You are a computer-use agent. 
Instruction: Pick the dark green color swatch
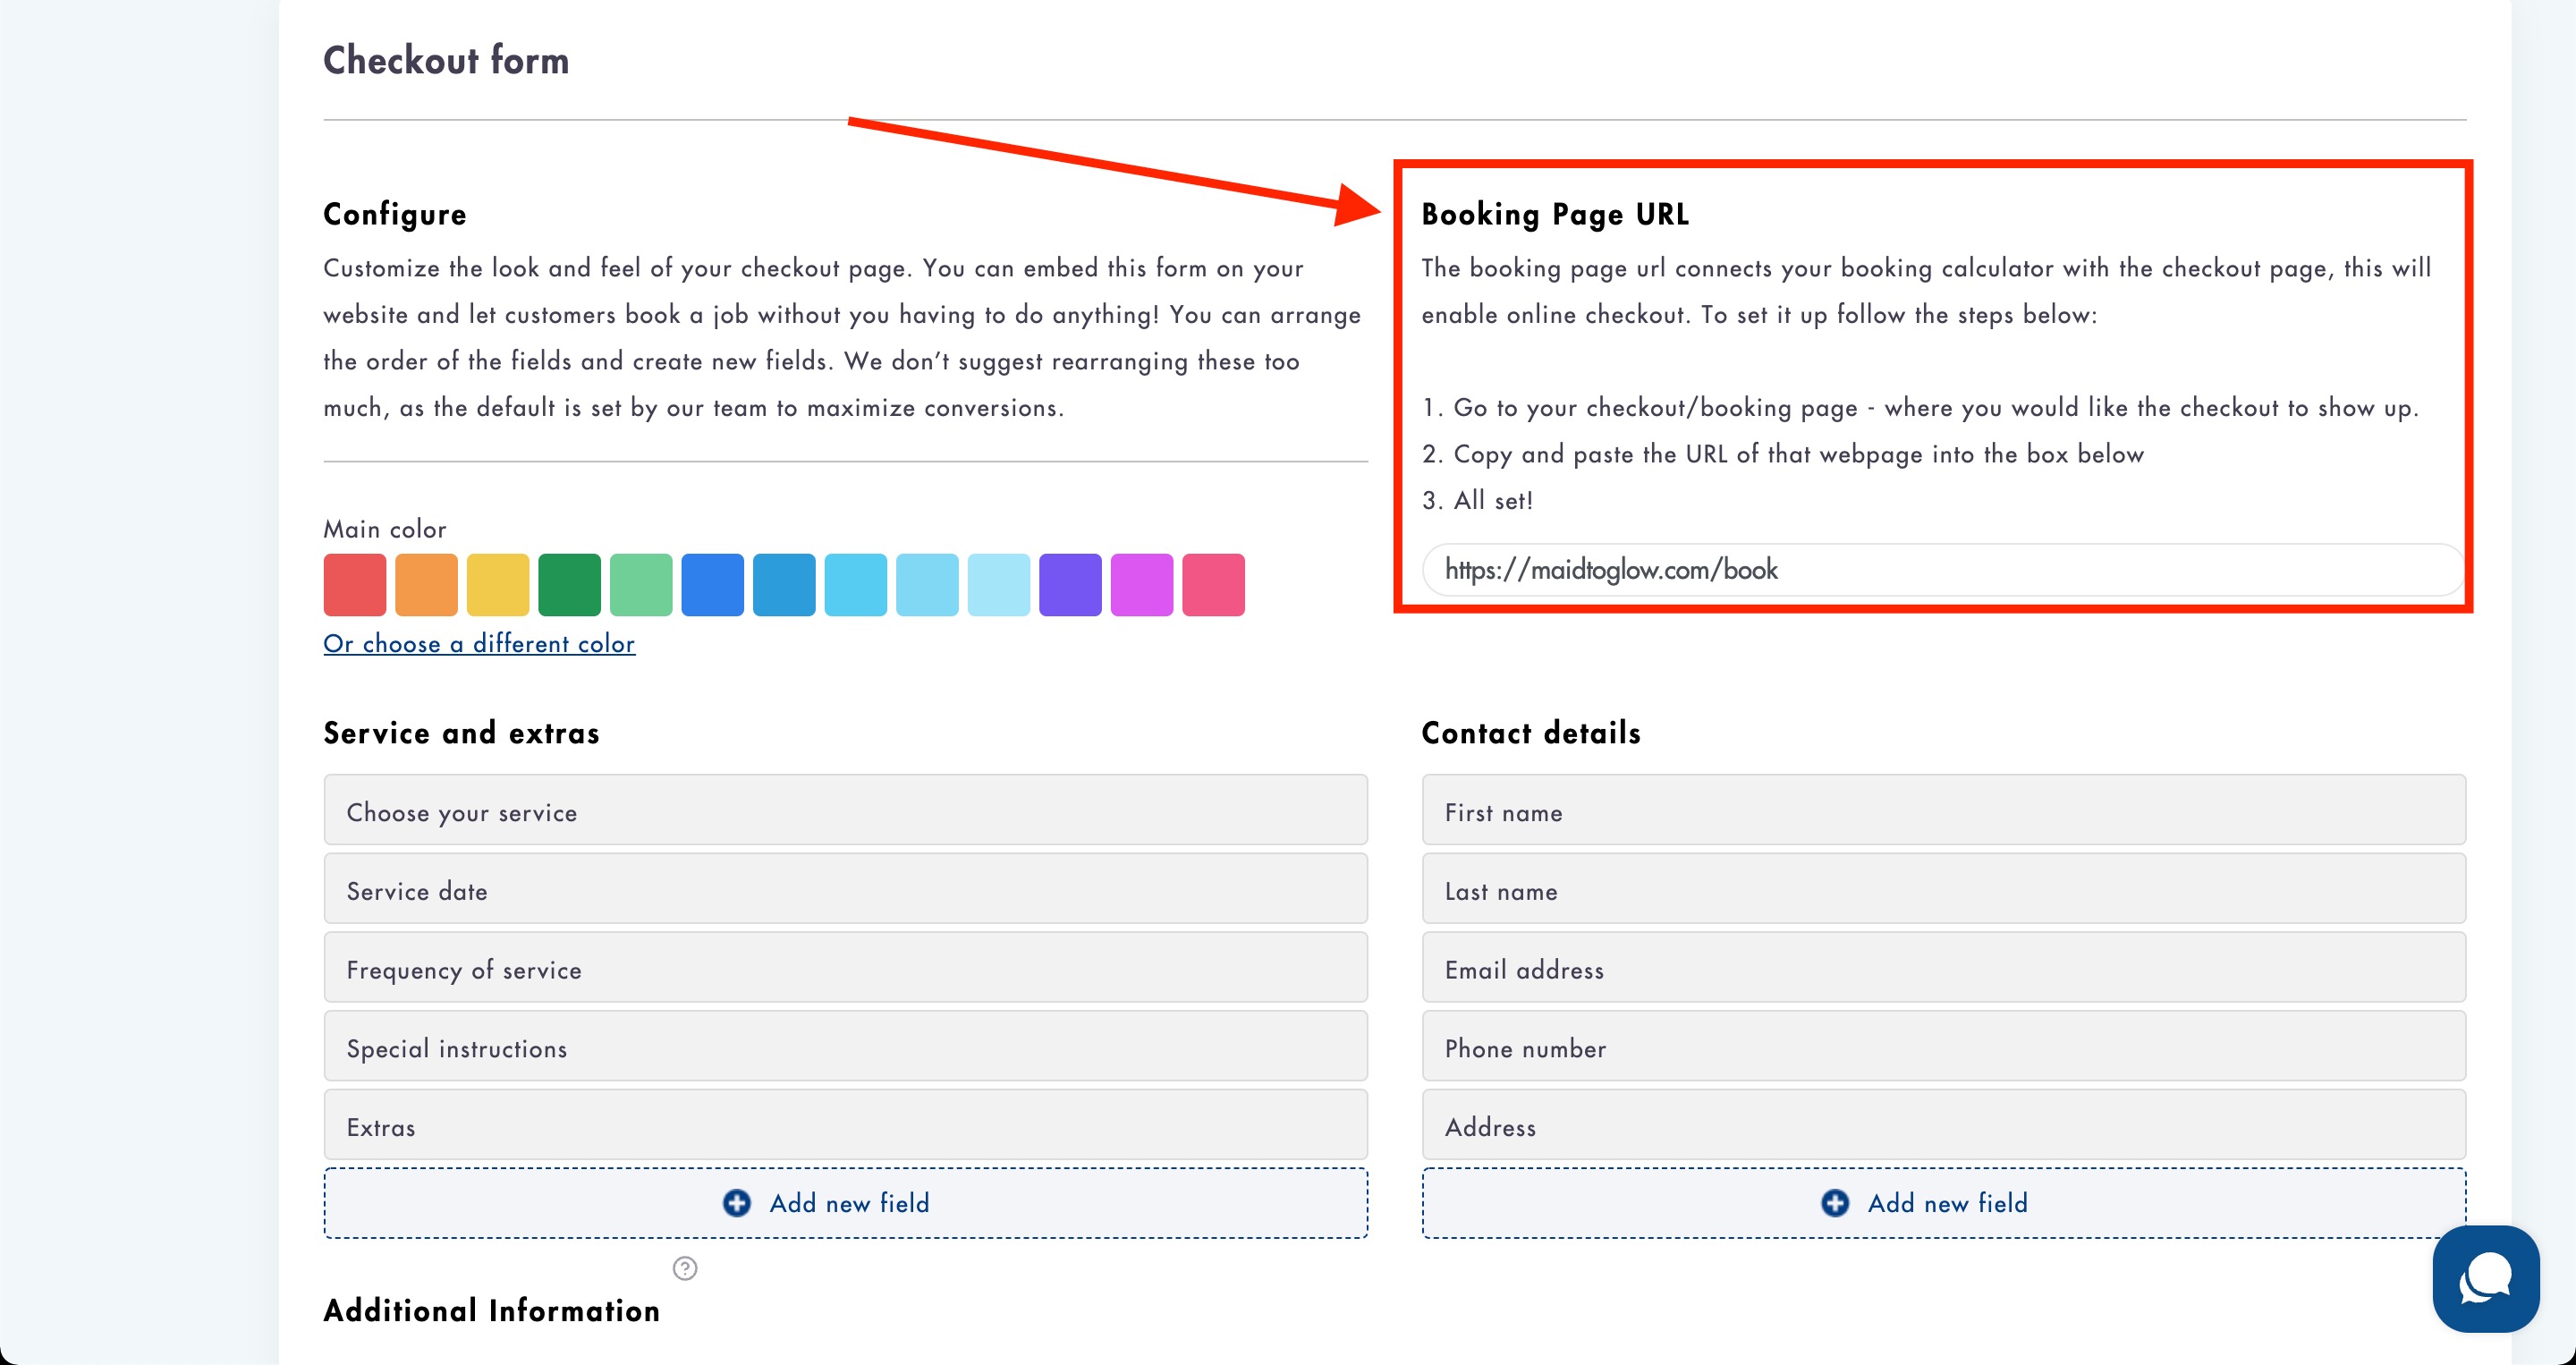coord(570,585)
